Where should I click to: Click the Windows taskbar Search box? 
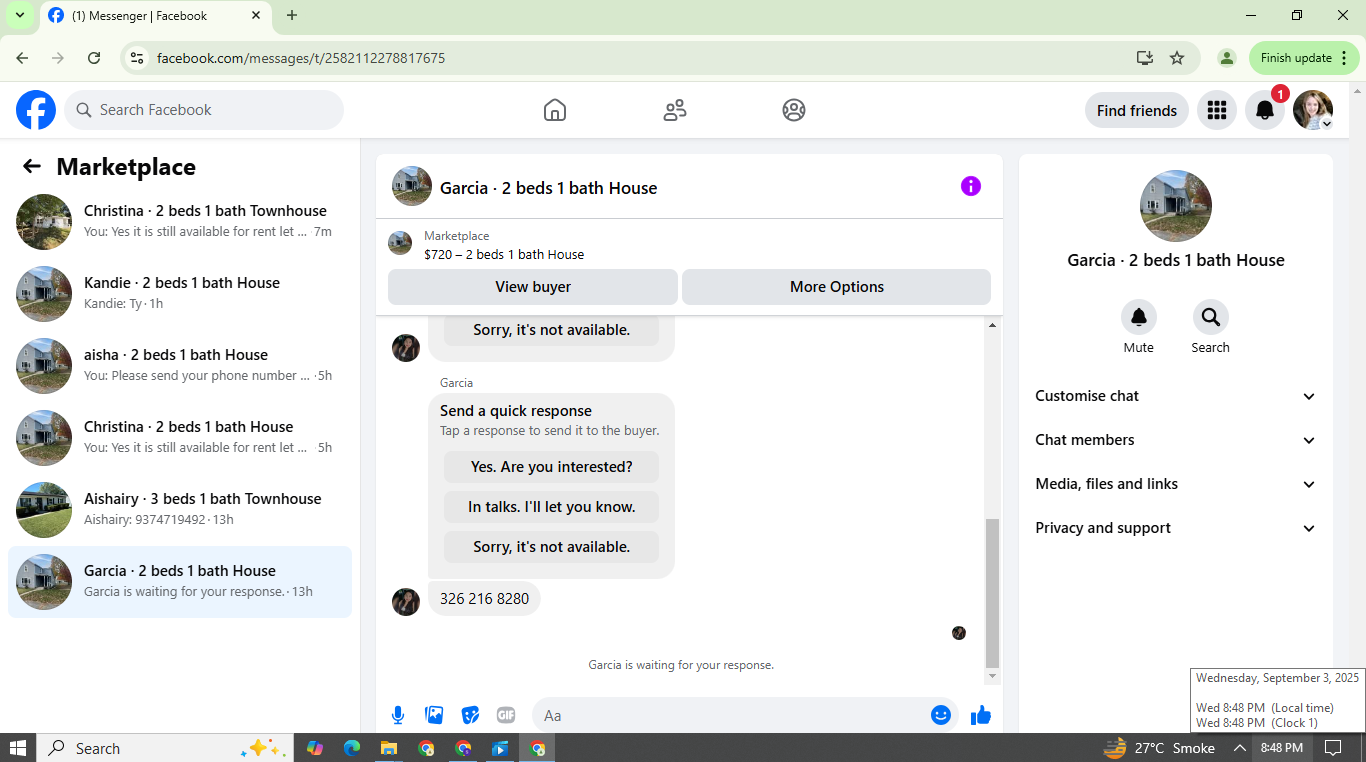tap(165, 748)
